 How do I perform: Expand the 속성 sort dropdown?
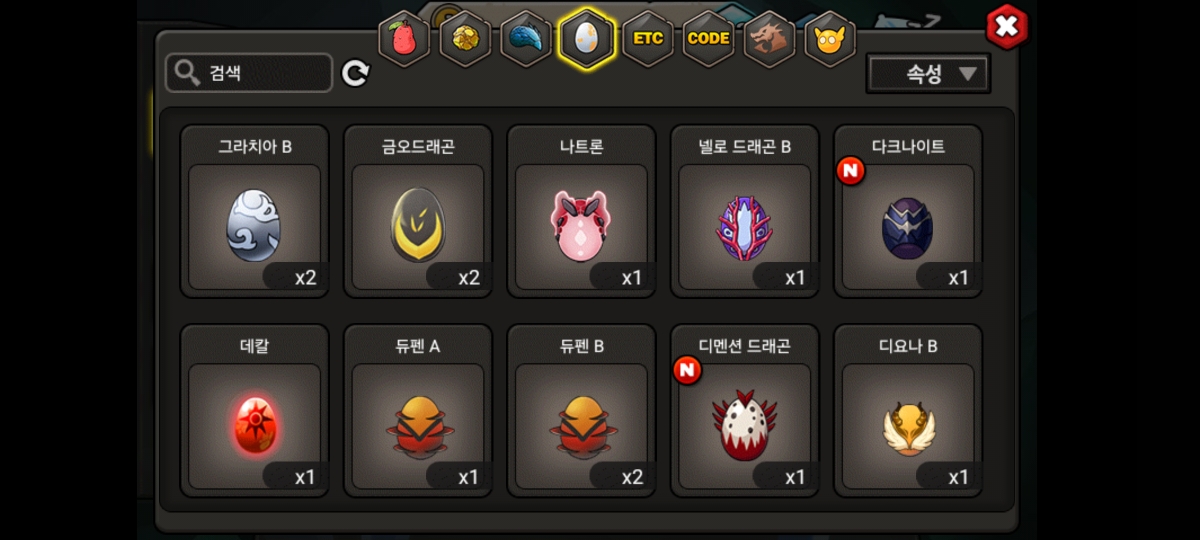tap(928, 74)
